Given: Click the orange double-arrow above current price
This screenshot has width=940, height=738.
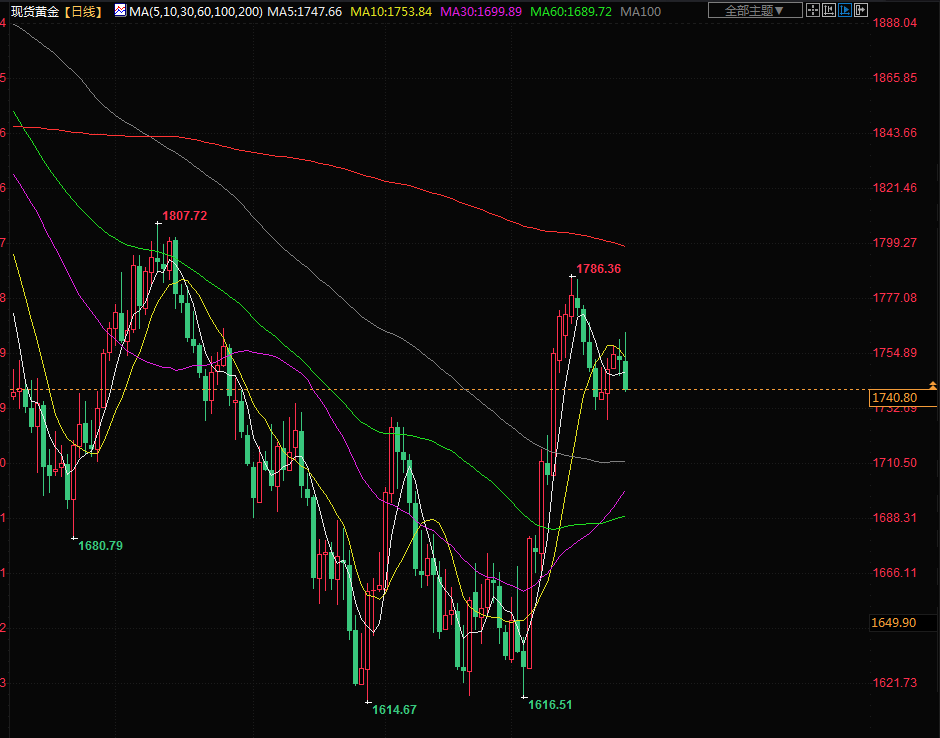Looking at the screenshot, I should 933,385.
